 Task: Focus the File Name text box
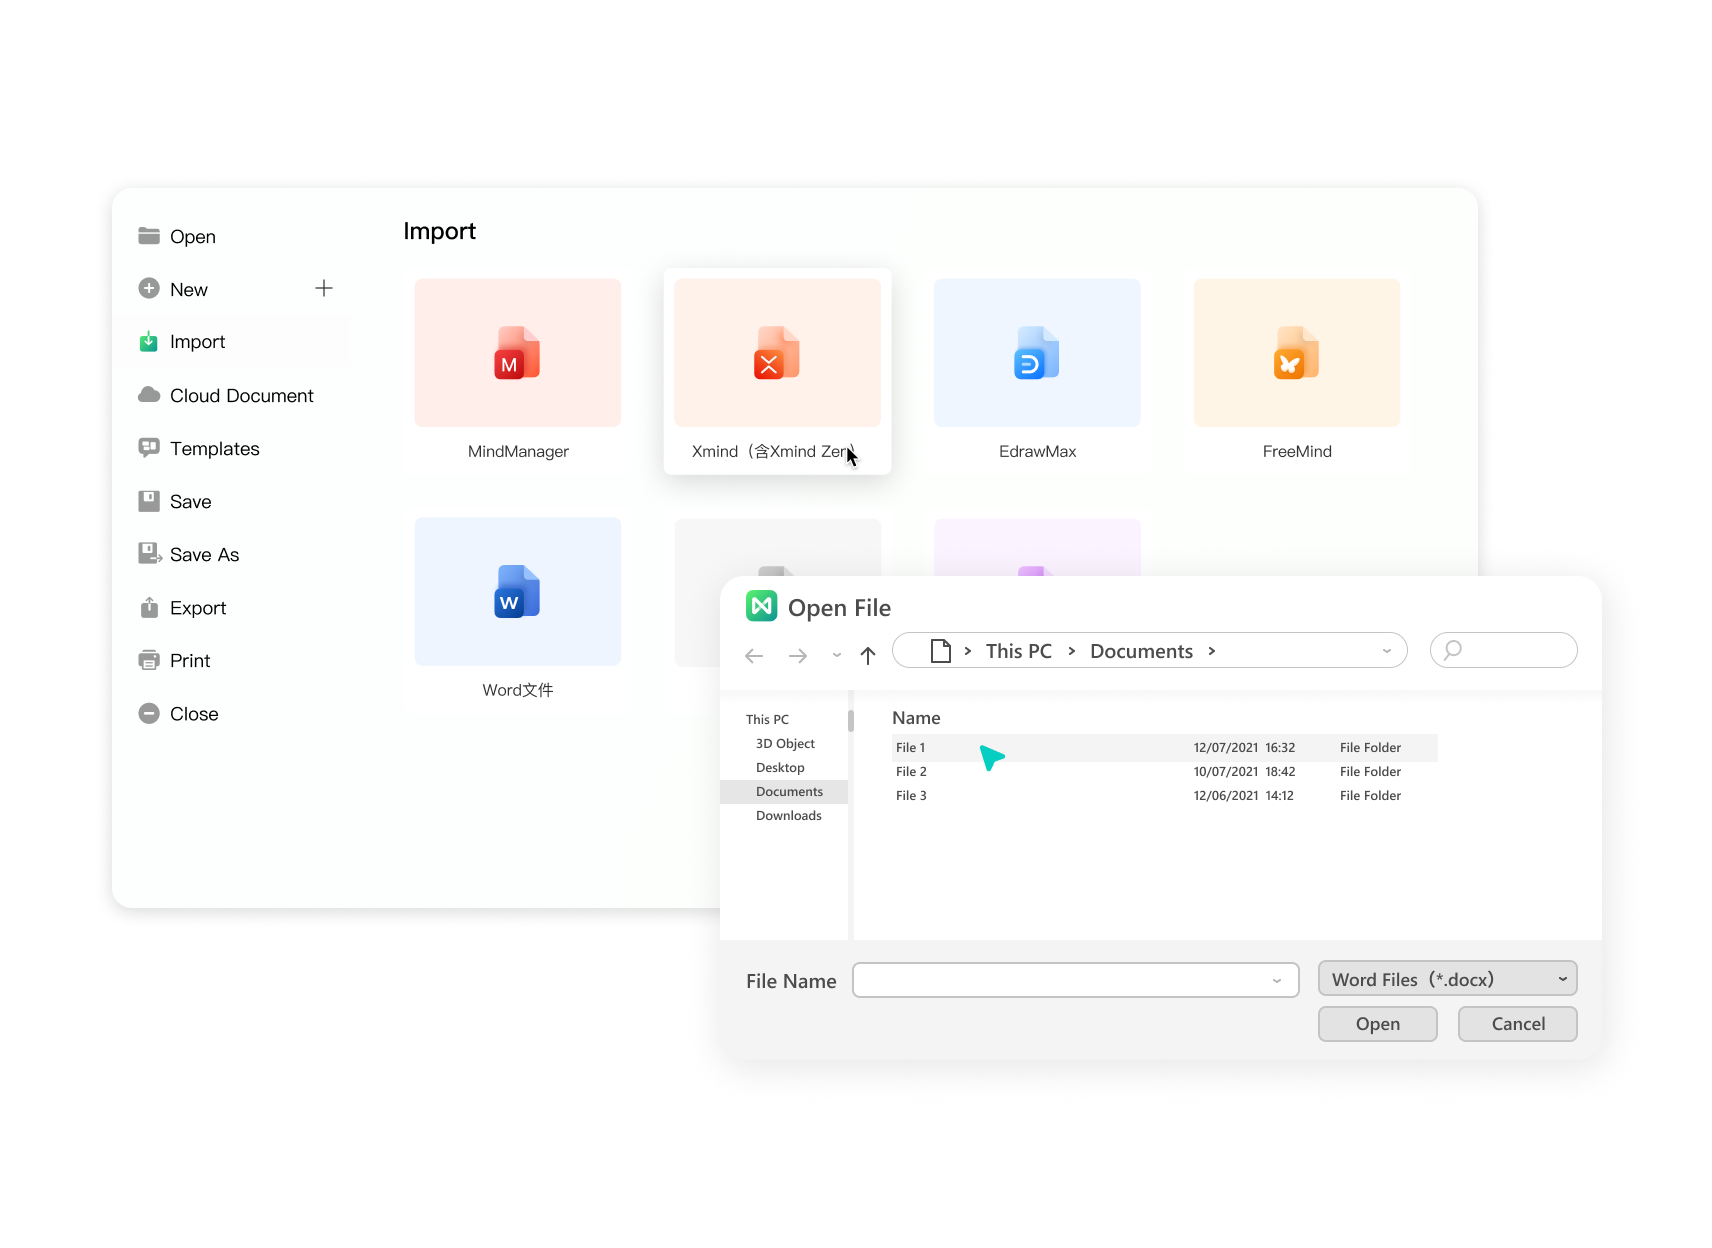coord(1075,980)
